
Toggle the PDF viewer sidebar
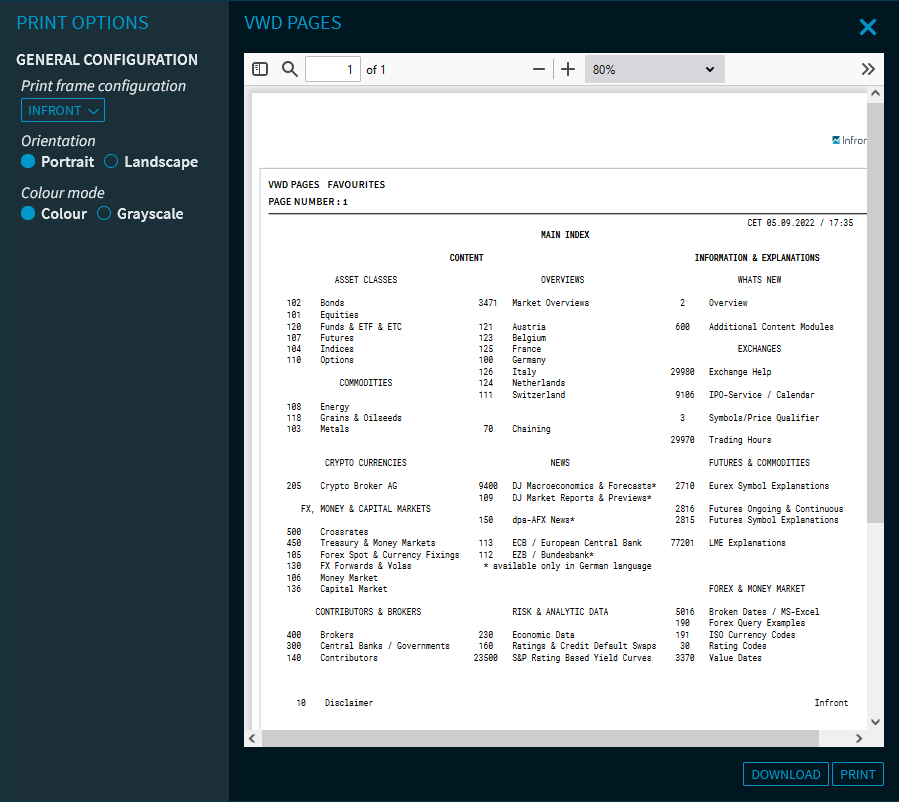point(260,69)
